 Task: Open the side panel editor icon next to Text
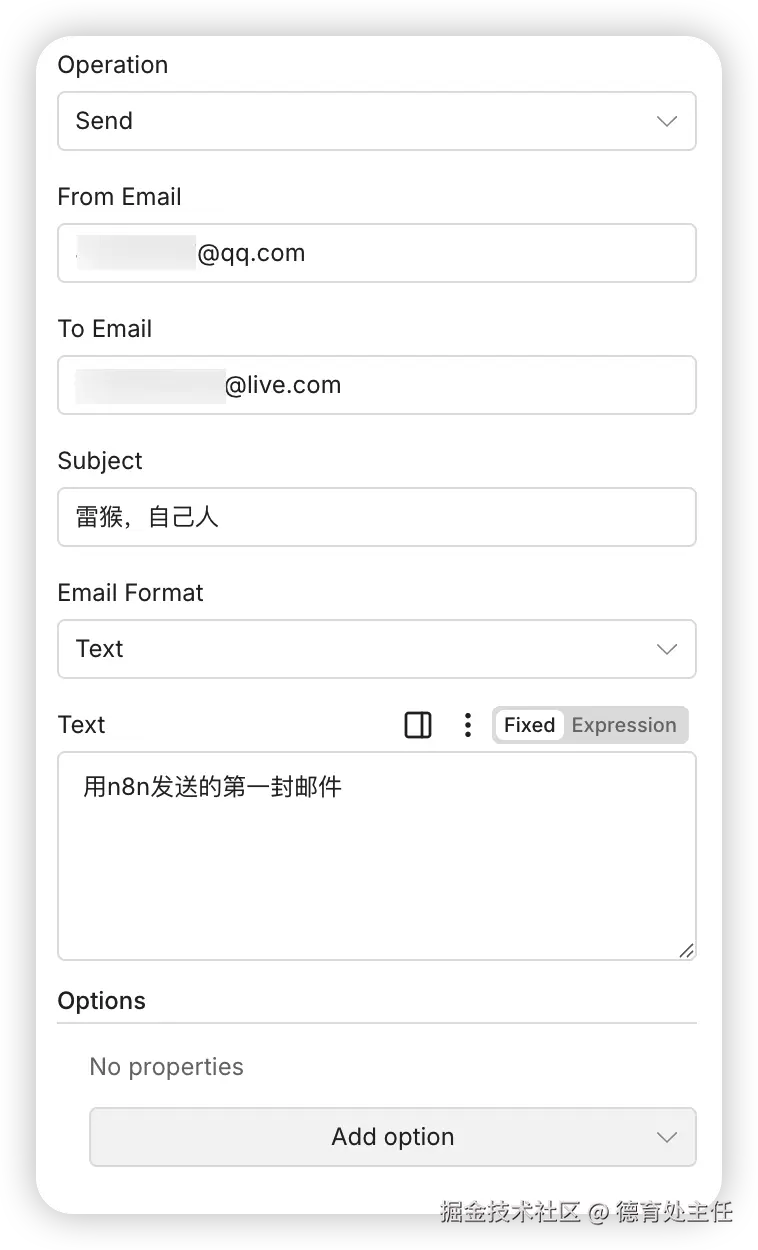tap(418, 725)
